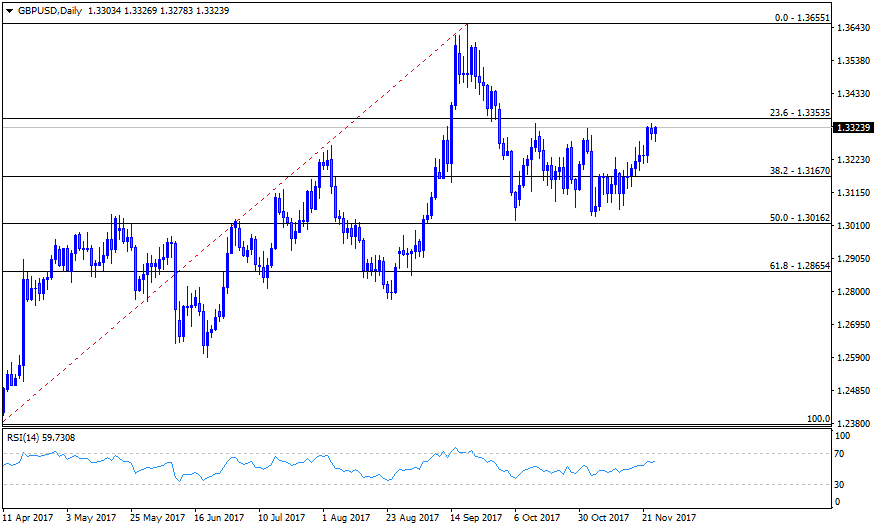Click the RSI 70 level axis label

pyautogui.click(x=841, y=453)
